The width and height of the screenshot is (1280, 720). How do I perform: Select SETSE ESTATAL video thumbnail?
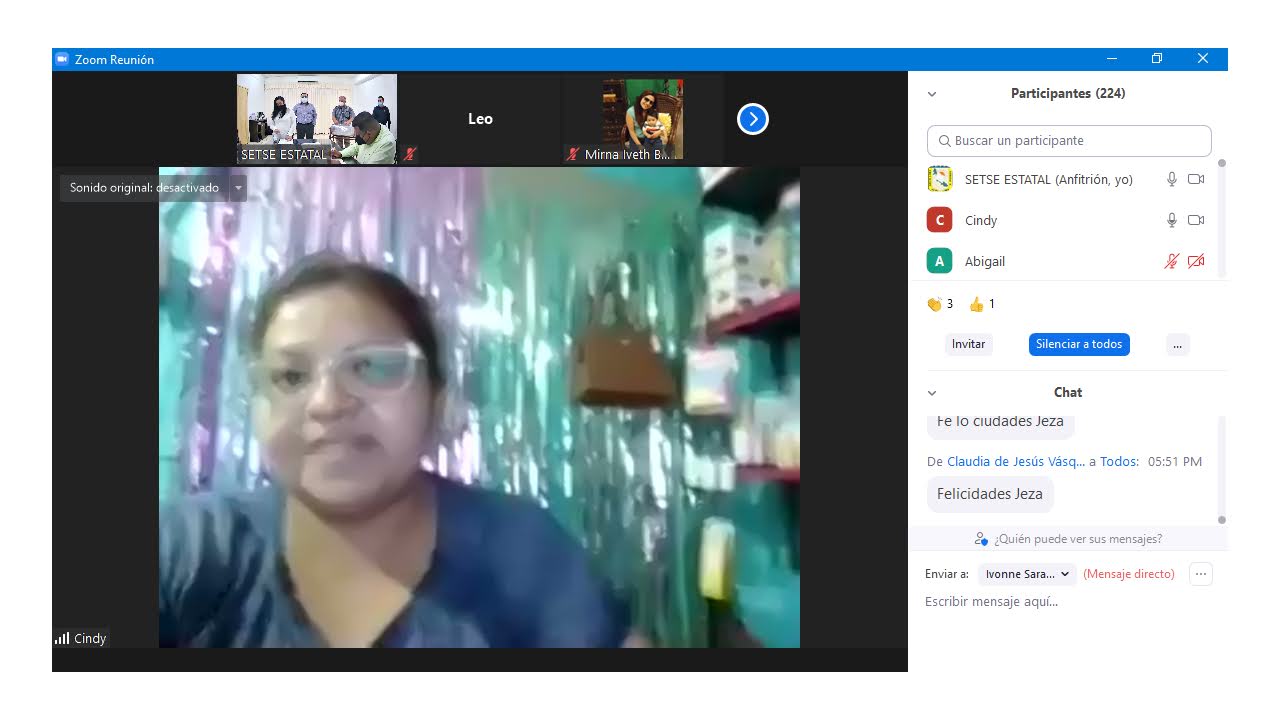(x=317, y=119)
